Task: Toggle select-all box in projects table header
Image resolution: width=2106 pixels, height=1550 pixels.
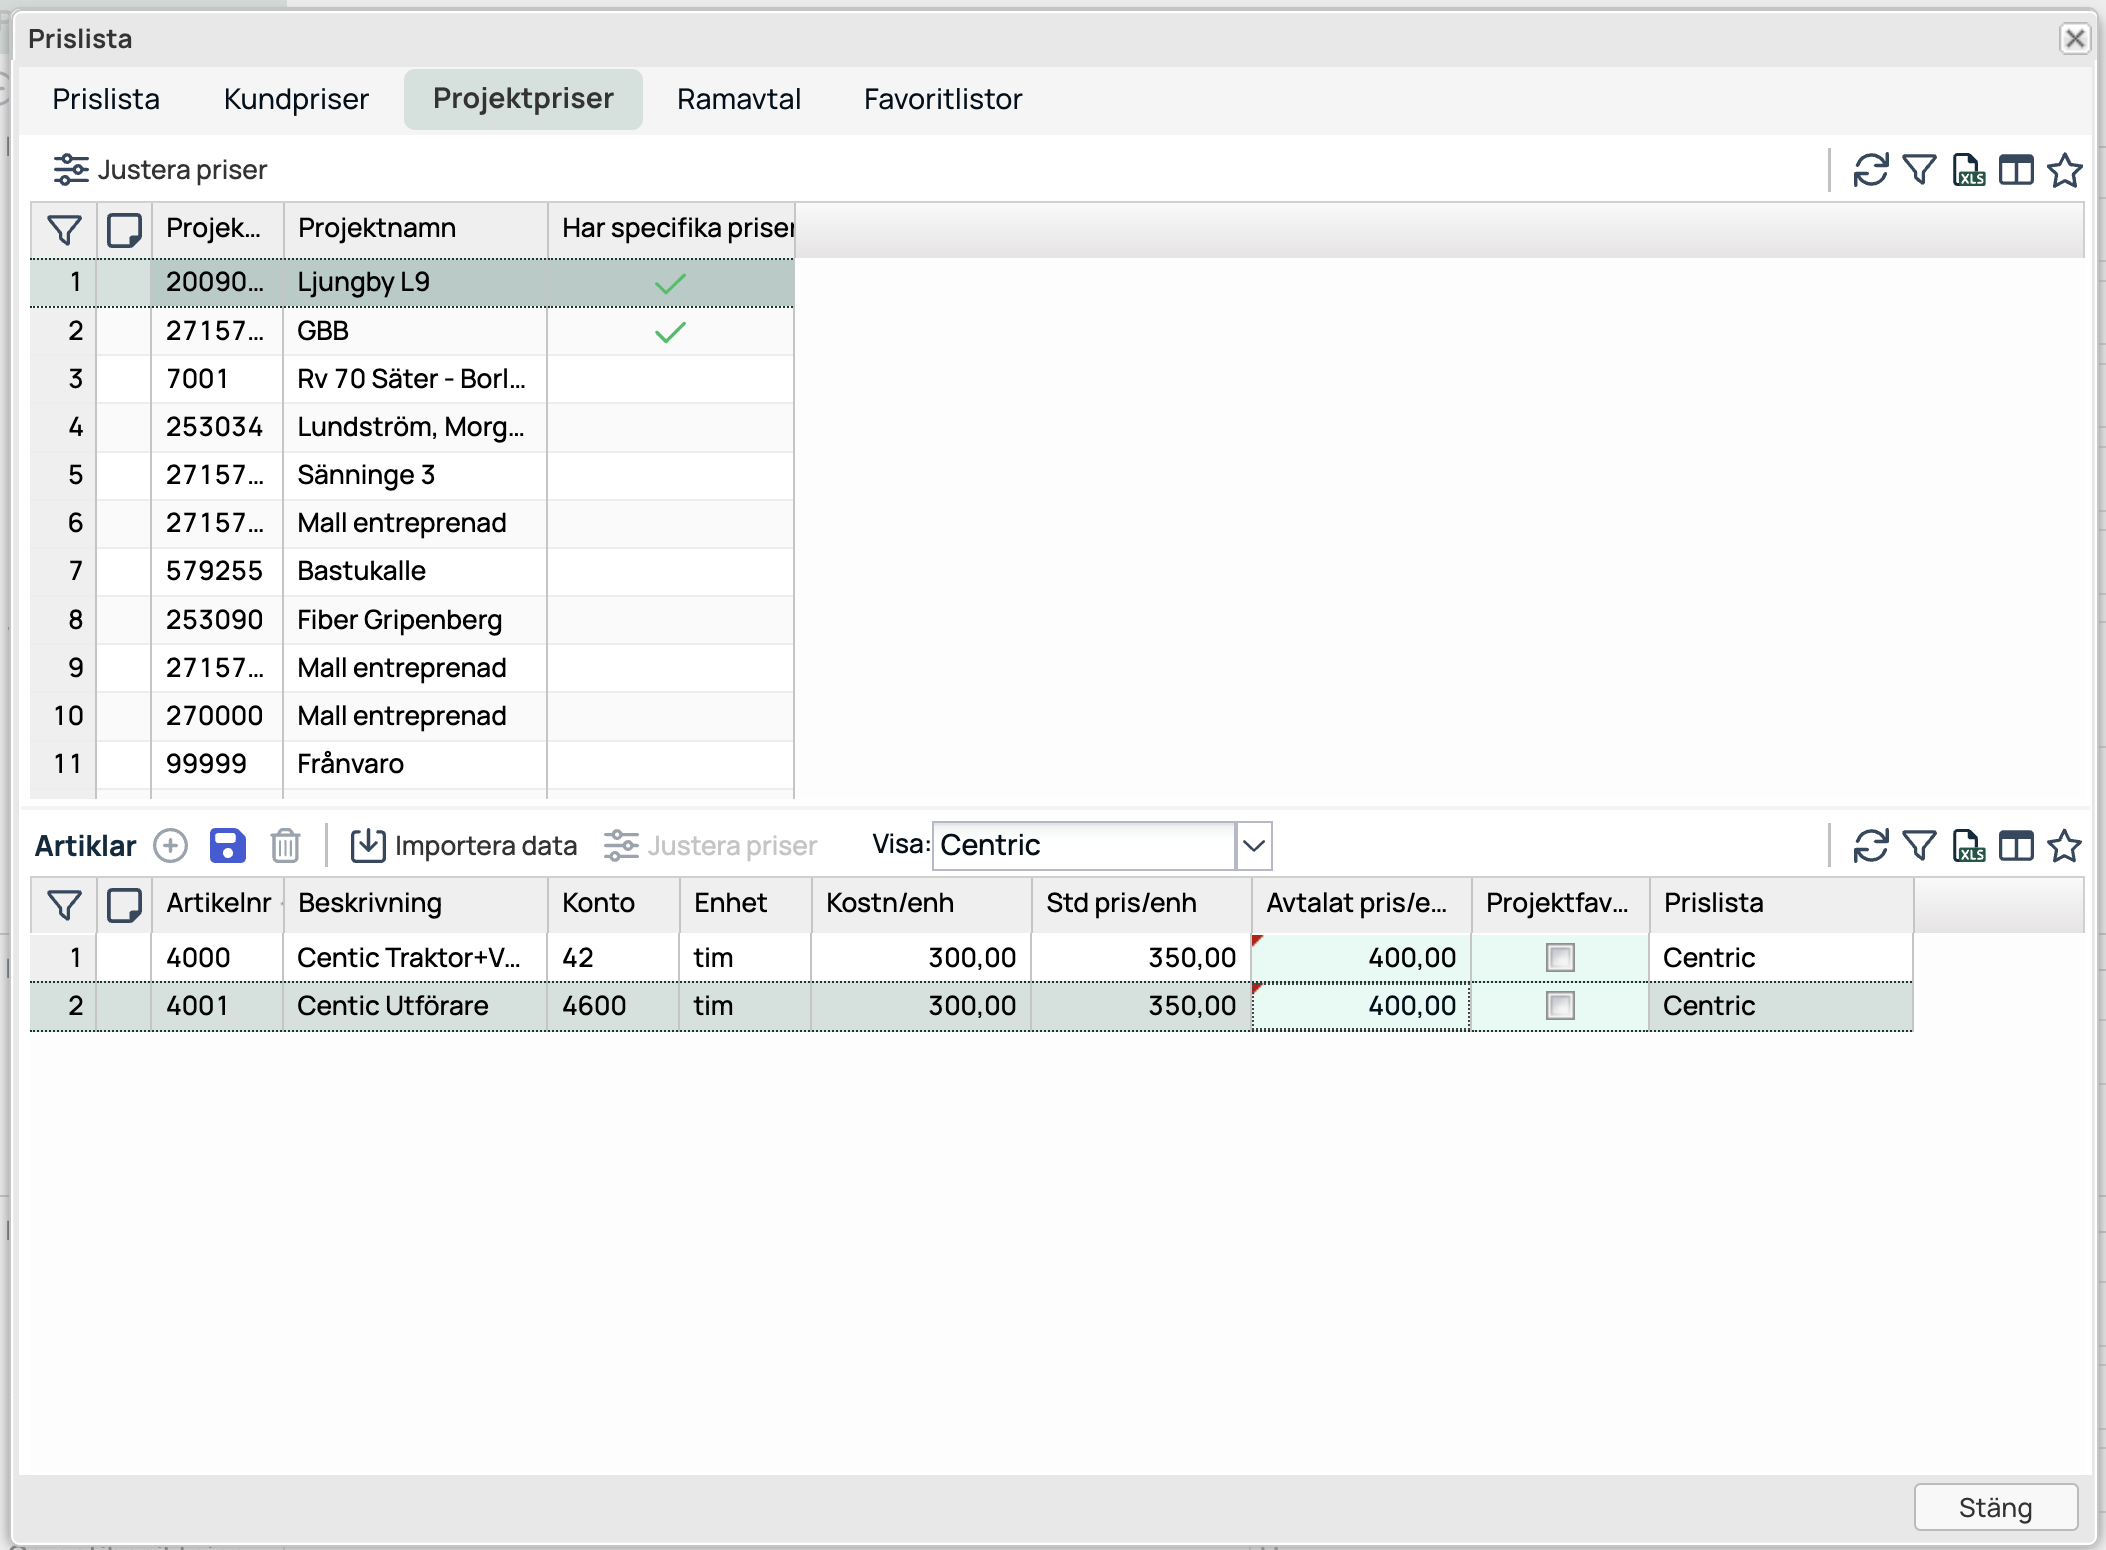Action: pyautogui.click(x=124, y=229)
